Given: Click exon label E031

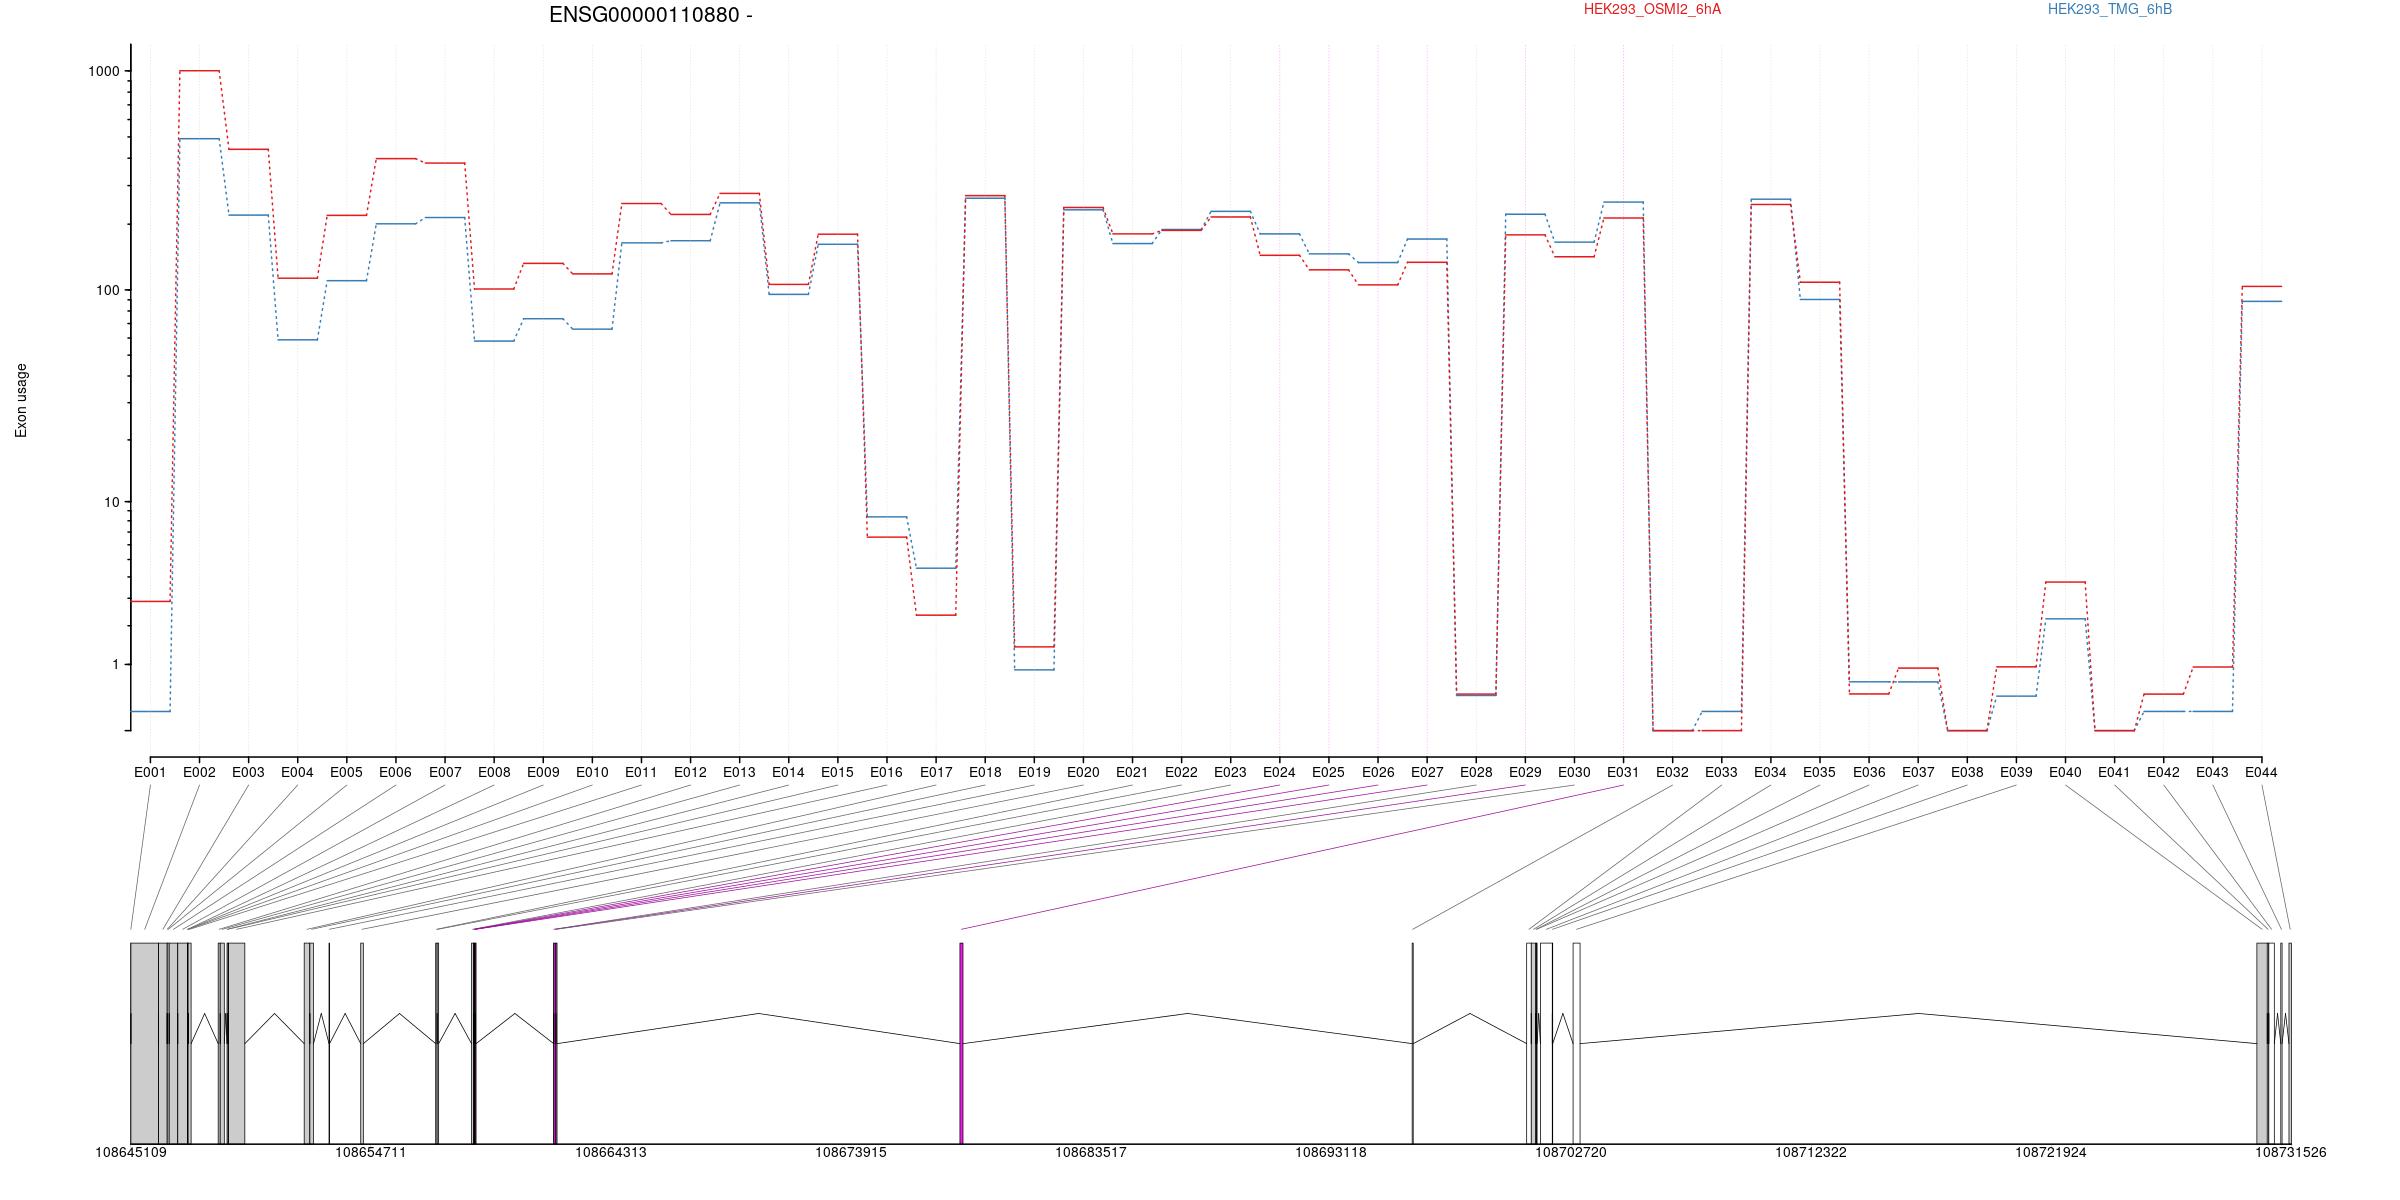Looking at the screenshot, I should (1623, 772).
